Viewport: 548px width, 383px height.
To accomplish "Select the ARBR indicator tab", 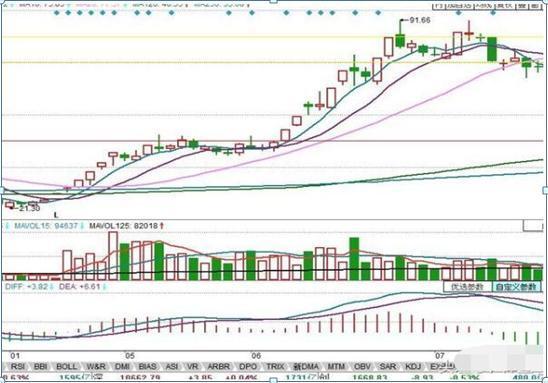I will [x=218, y=366].
